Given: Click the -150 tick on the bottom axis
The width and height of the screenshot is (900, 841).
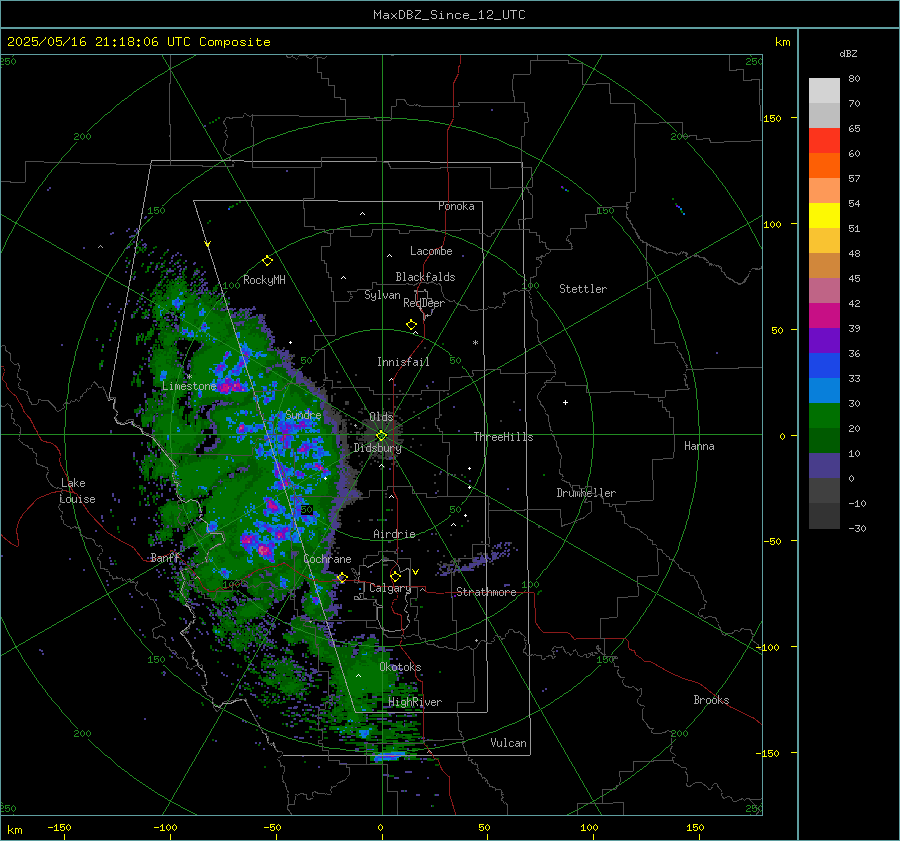Looking at the screenshot, I should 59,827.
